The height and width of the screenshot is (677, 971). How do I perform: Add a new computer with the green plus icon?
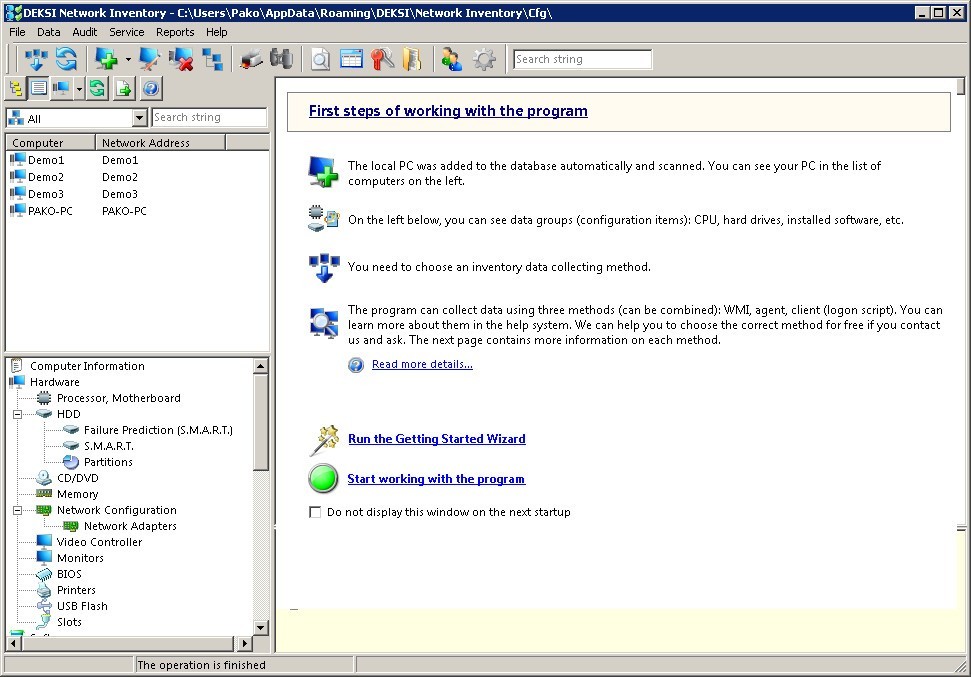(x=105, y=58)
